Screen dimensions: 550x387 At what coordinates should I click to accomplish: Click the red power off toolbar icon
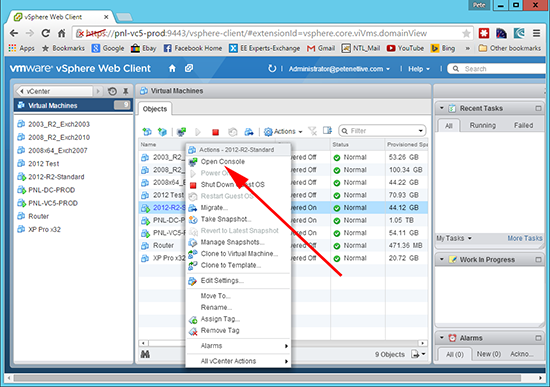tap(215, 132)
